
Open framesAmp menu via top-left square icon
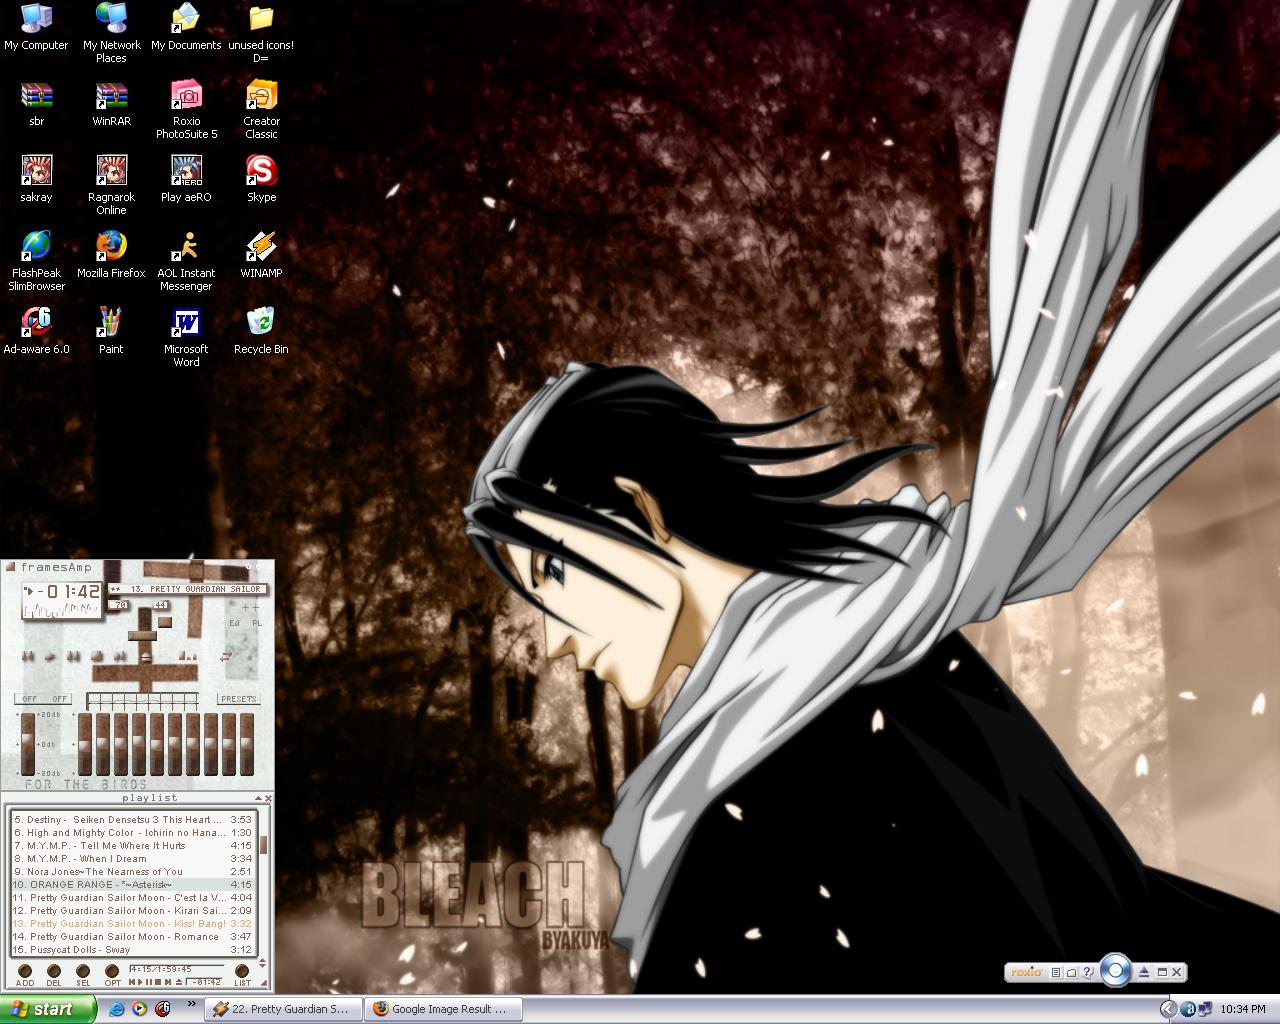10,567
